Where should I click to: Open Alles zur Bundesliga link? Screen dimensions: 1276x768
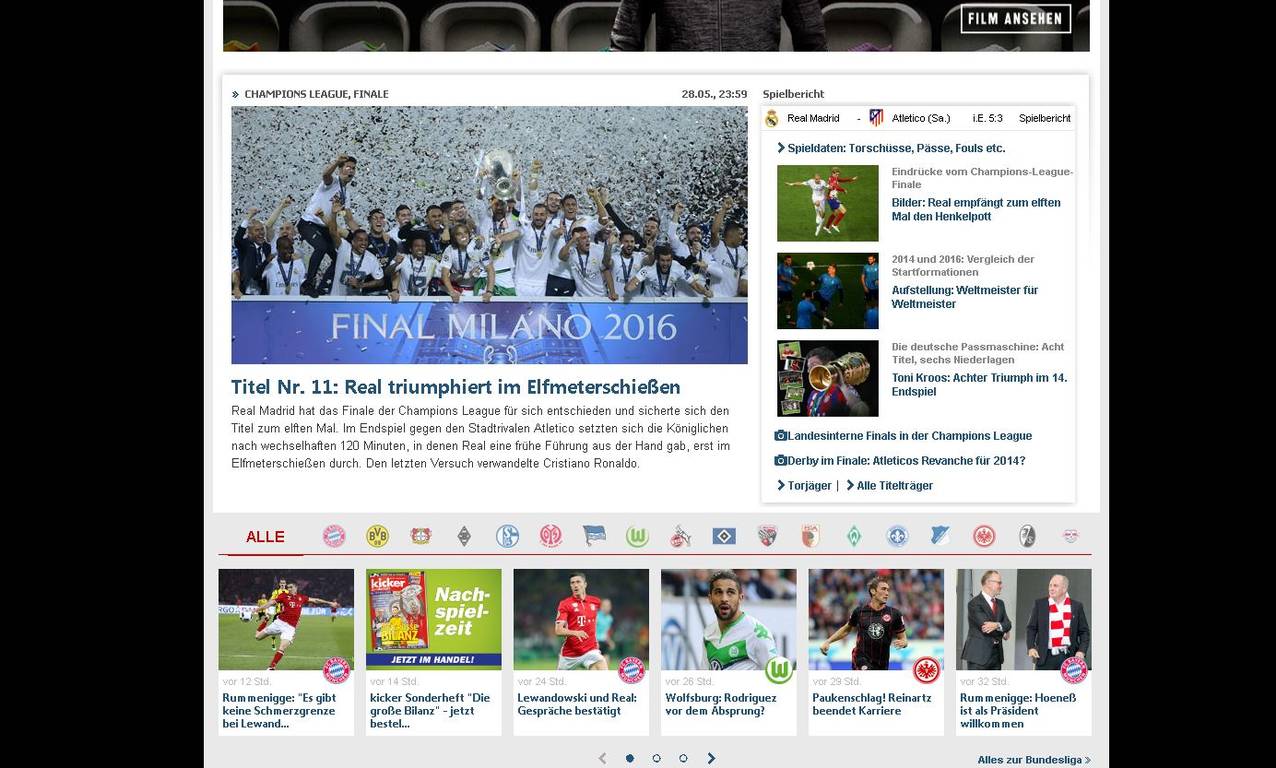click(x=1034, y=760)
